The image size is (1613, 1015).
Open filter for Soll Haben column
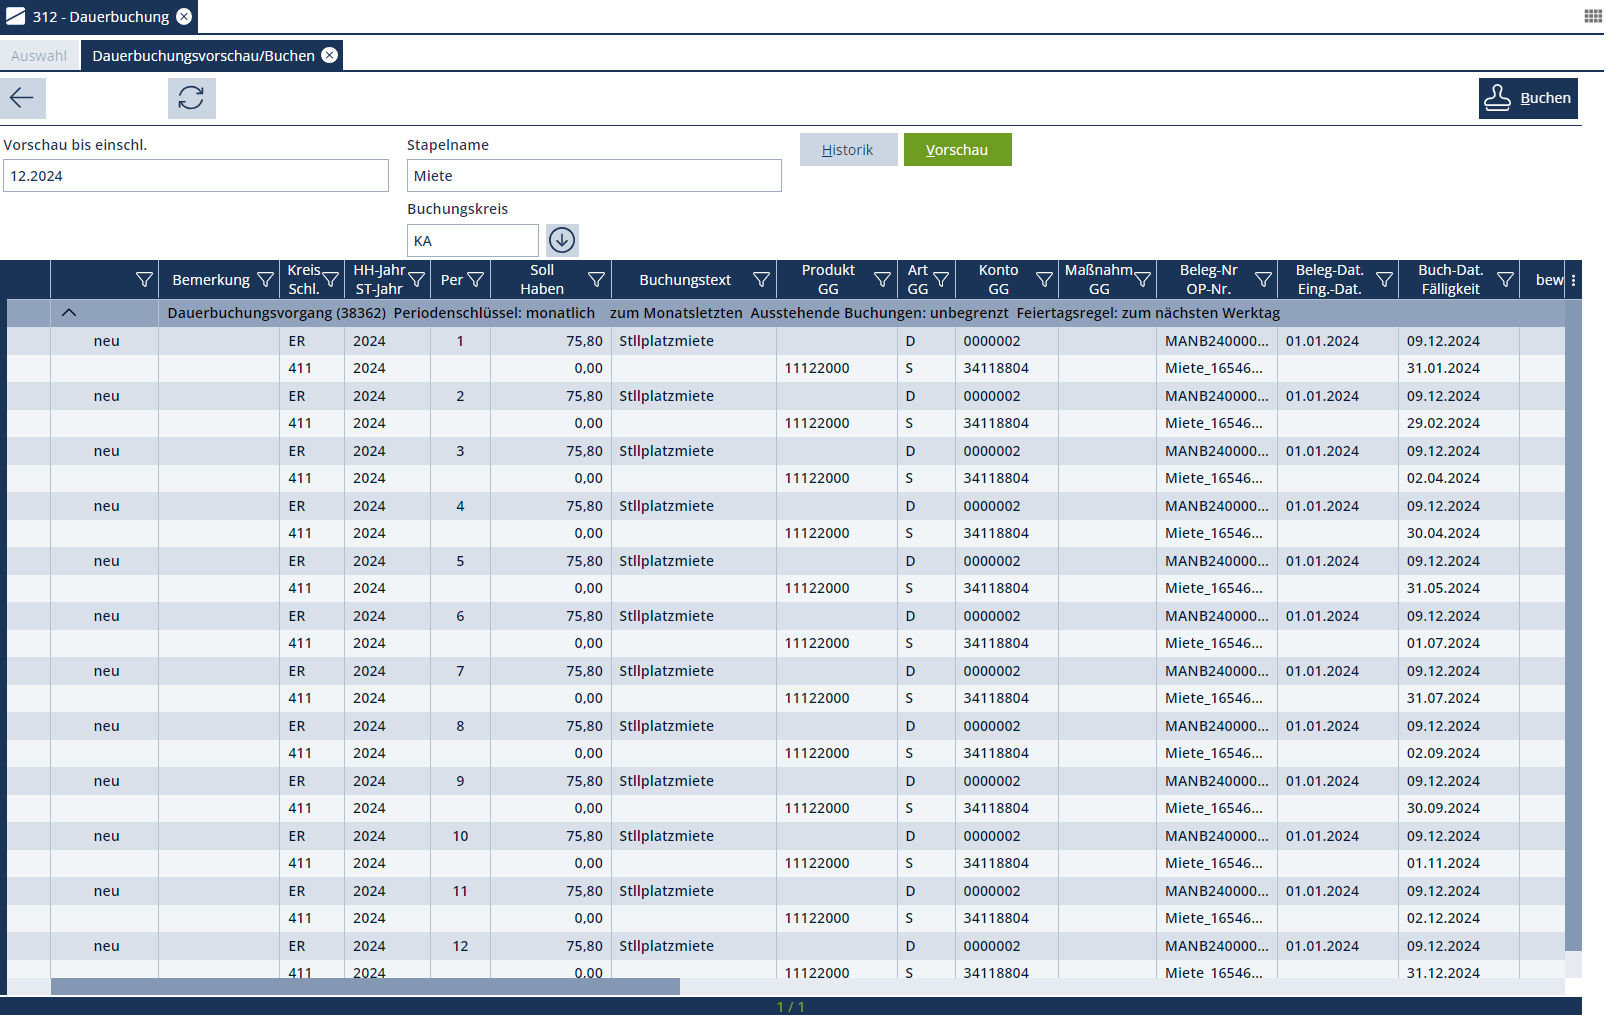[x=596, y=280]
